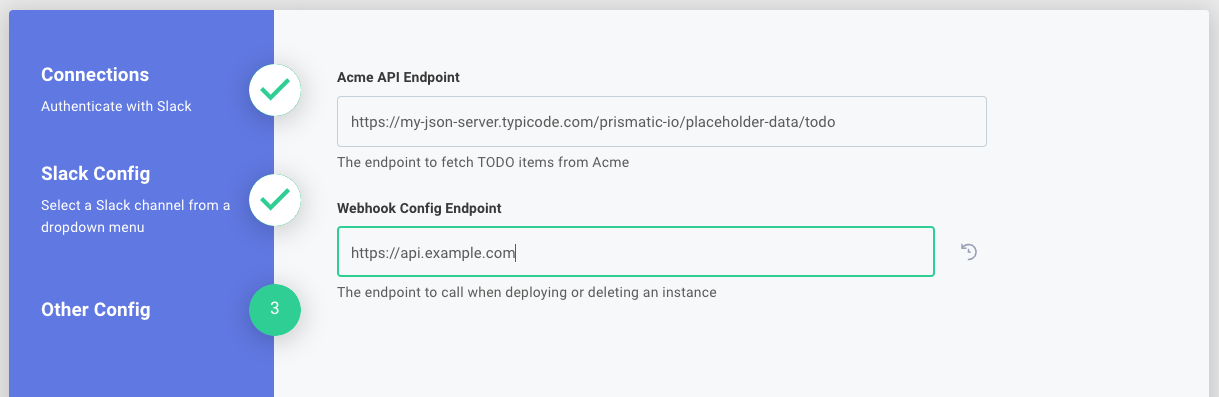This screenshot has height=397, width=1219.
Task: Switch to the Other Config step
Action: pyautogui.click(x=96, y=310)
